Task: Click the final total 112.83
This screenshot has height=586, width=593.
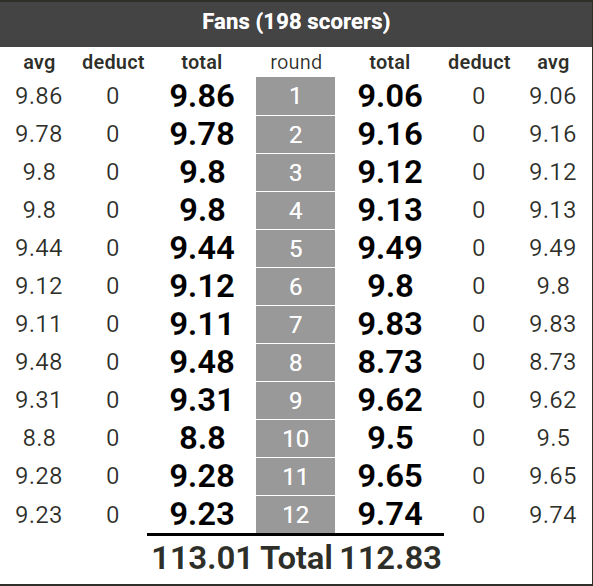Action: [x=391, y=558]
